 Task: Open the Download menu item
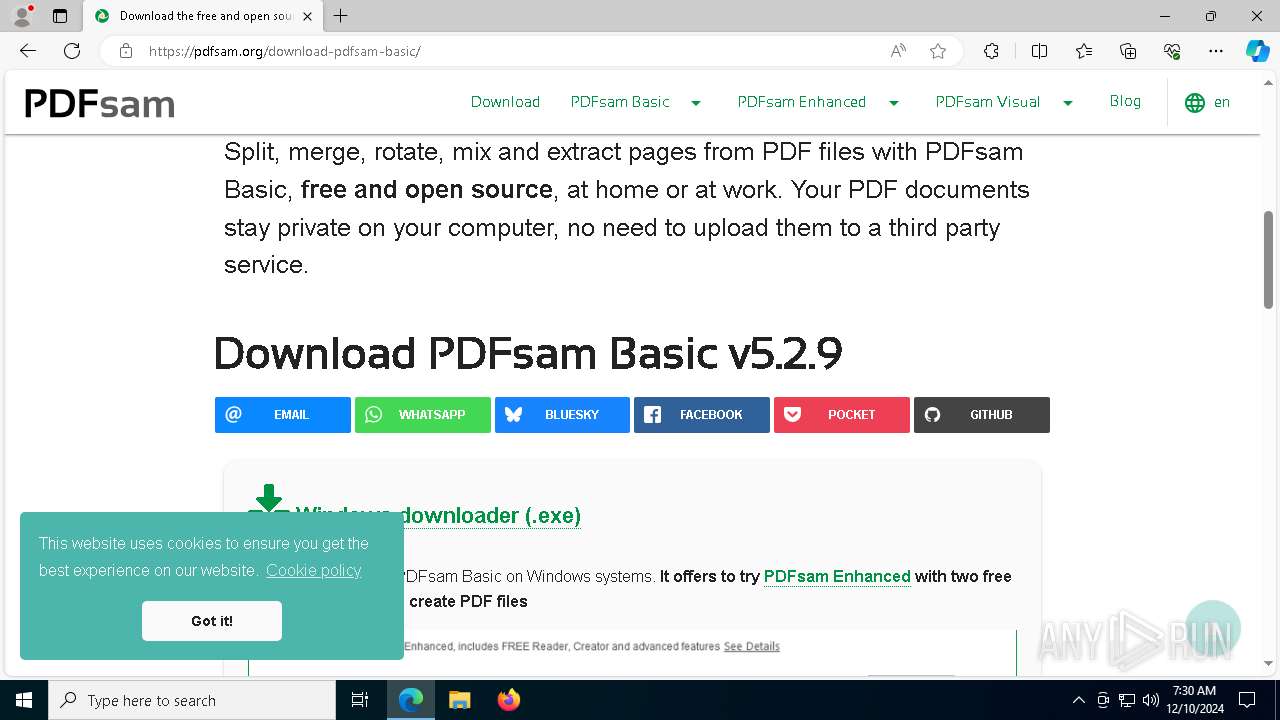coord(505,102)
